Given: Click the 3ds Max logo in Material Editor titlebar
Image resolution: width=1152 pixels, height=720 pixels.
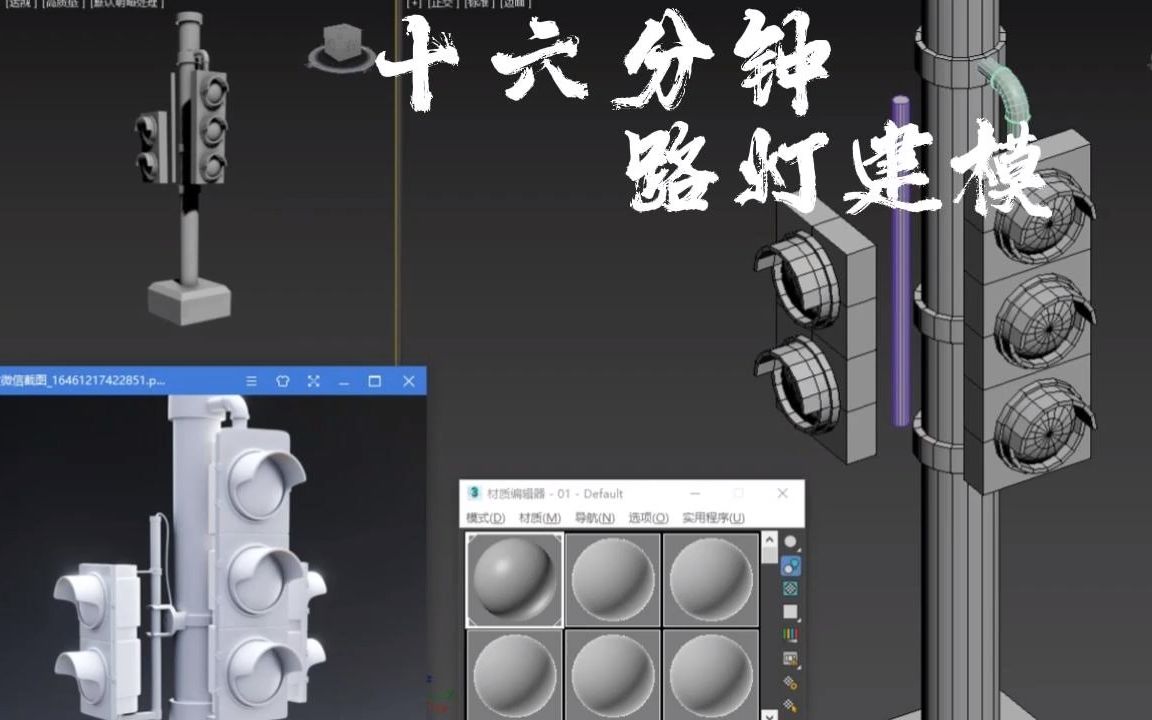Looking at the screenshot, I should pyautogui.click(x=473, y=494).
